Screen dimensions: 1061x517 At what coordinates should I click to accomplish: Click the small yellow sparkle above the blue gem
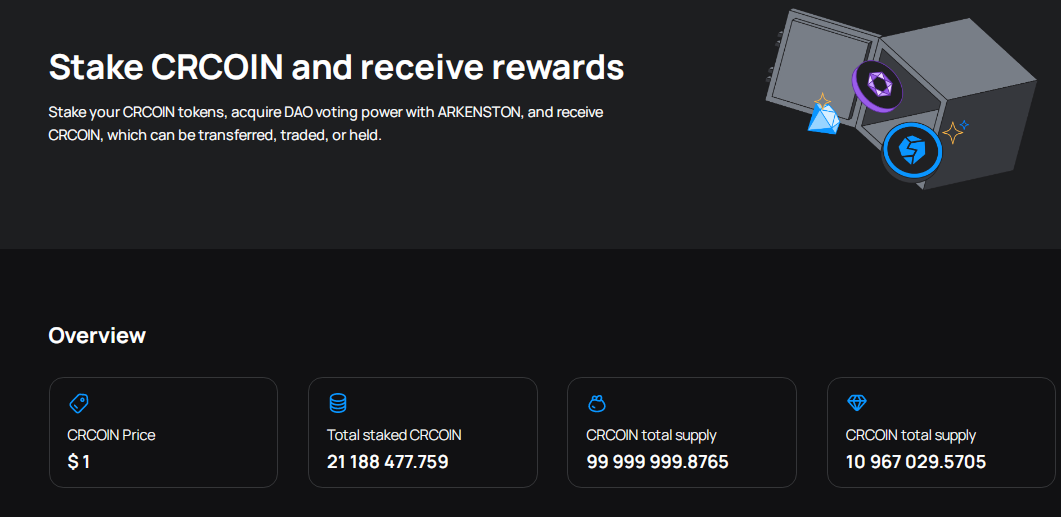(x=822, y=101)
